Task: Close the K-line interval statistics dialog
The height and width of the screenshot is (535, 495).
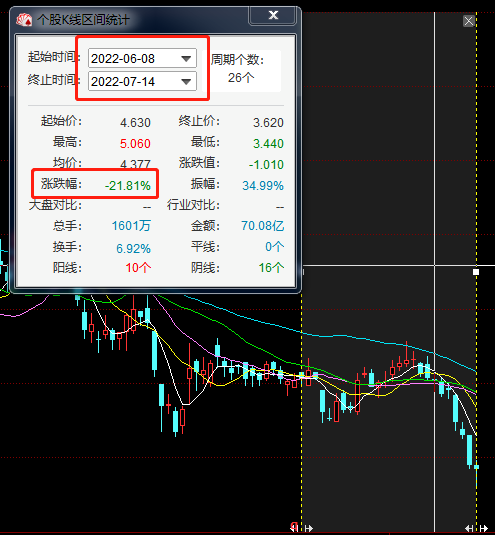Action: coord(273,15)
